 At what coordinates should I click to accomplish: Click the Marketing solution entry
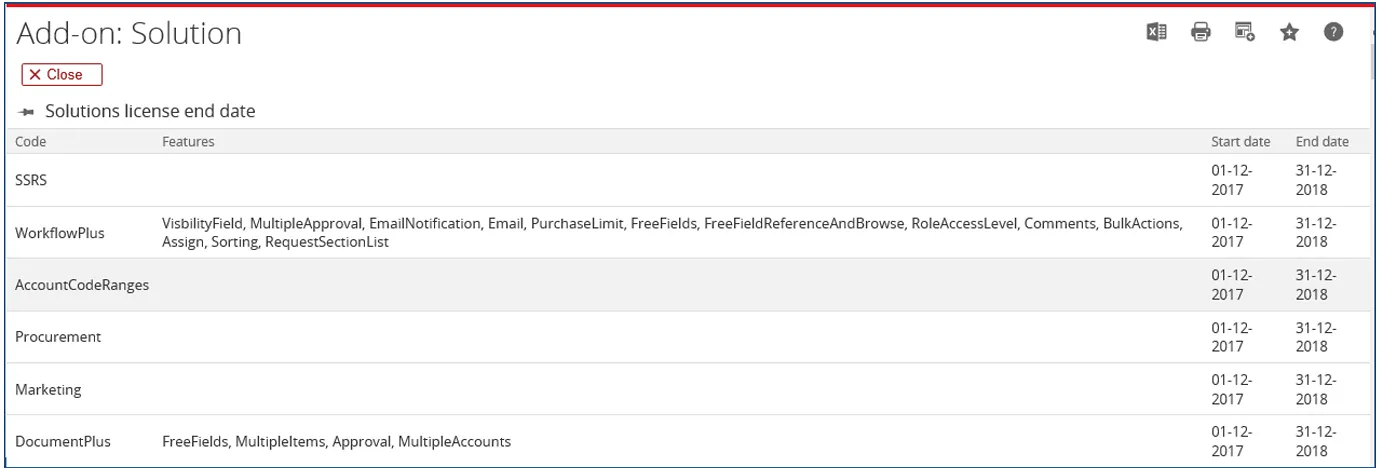48,389
